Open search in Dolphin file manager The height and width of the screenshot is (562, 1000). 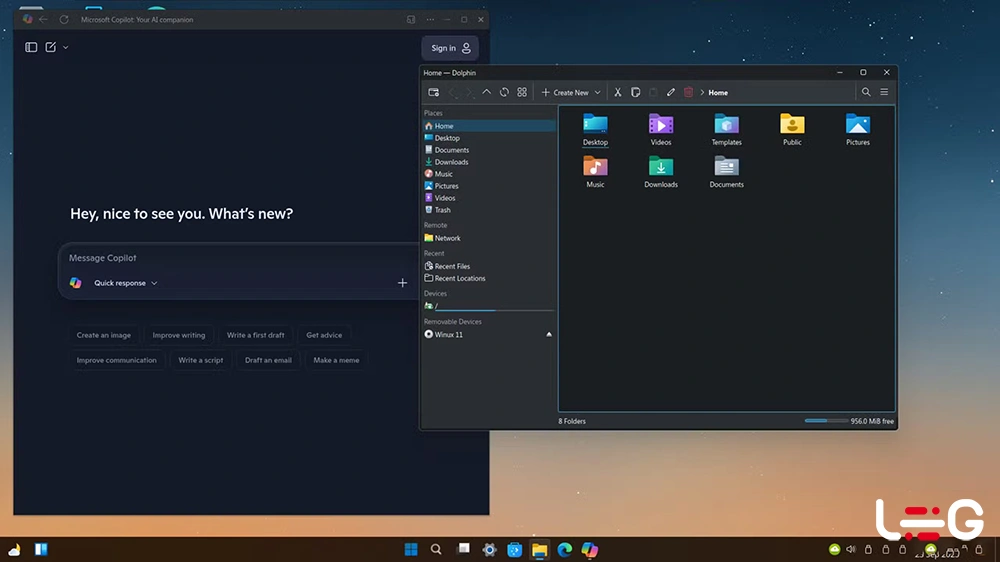point(866,92)
